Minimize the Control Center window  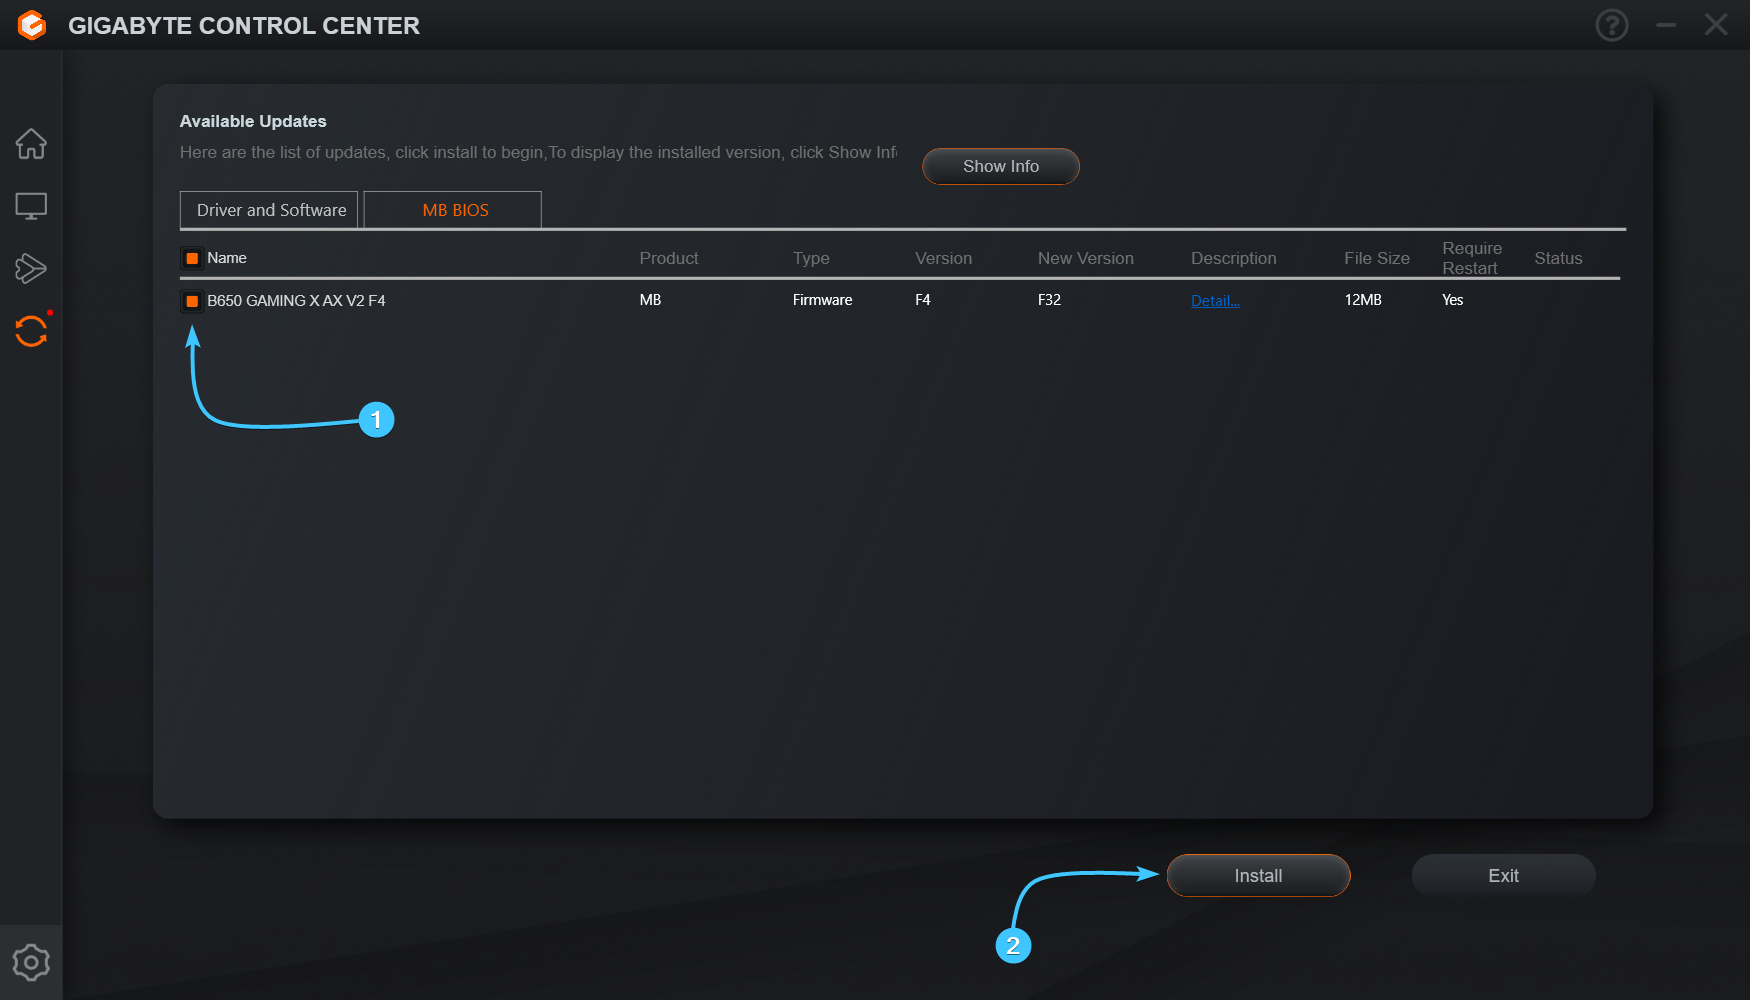[x=1666, y=25]
